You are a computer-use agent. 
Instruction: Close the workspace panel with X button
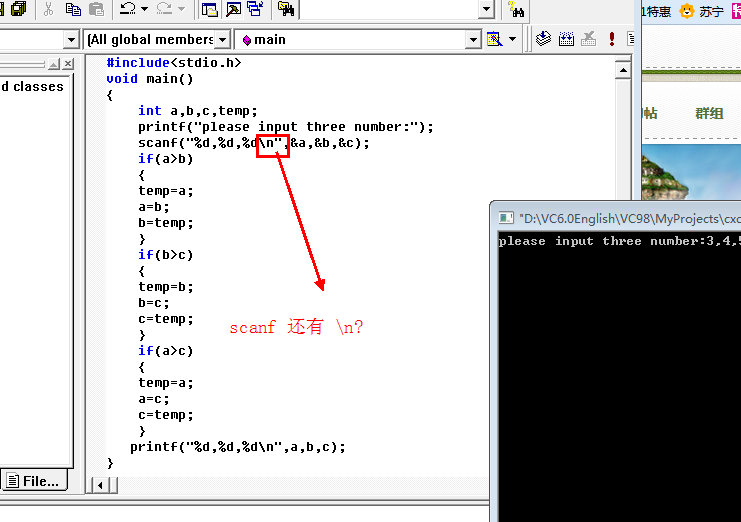click(68, 64)
